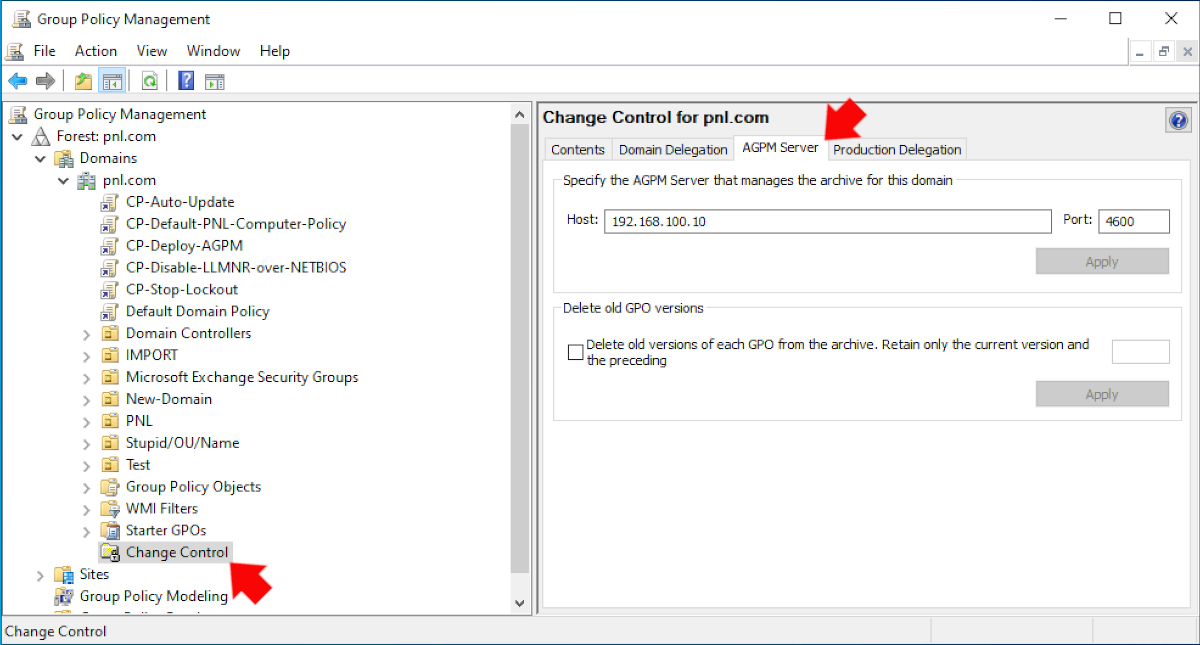
Task: Enable the Delete old versions of each GPO checkbox
Action: pos(575,352)
